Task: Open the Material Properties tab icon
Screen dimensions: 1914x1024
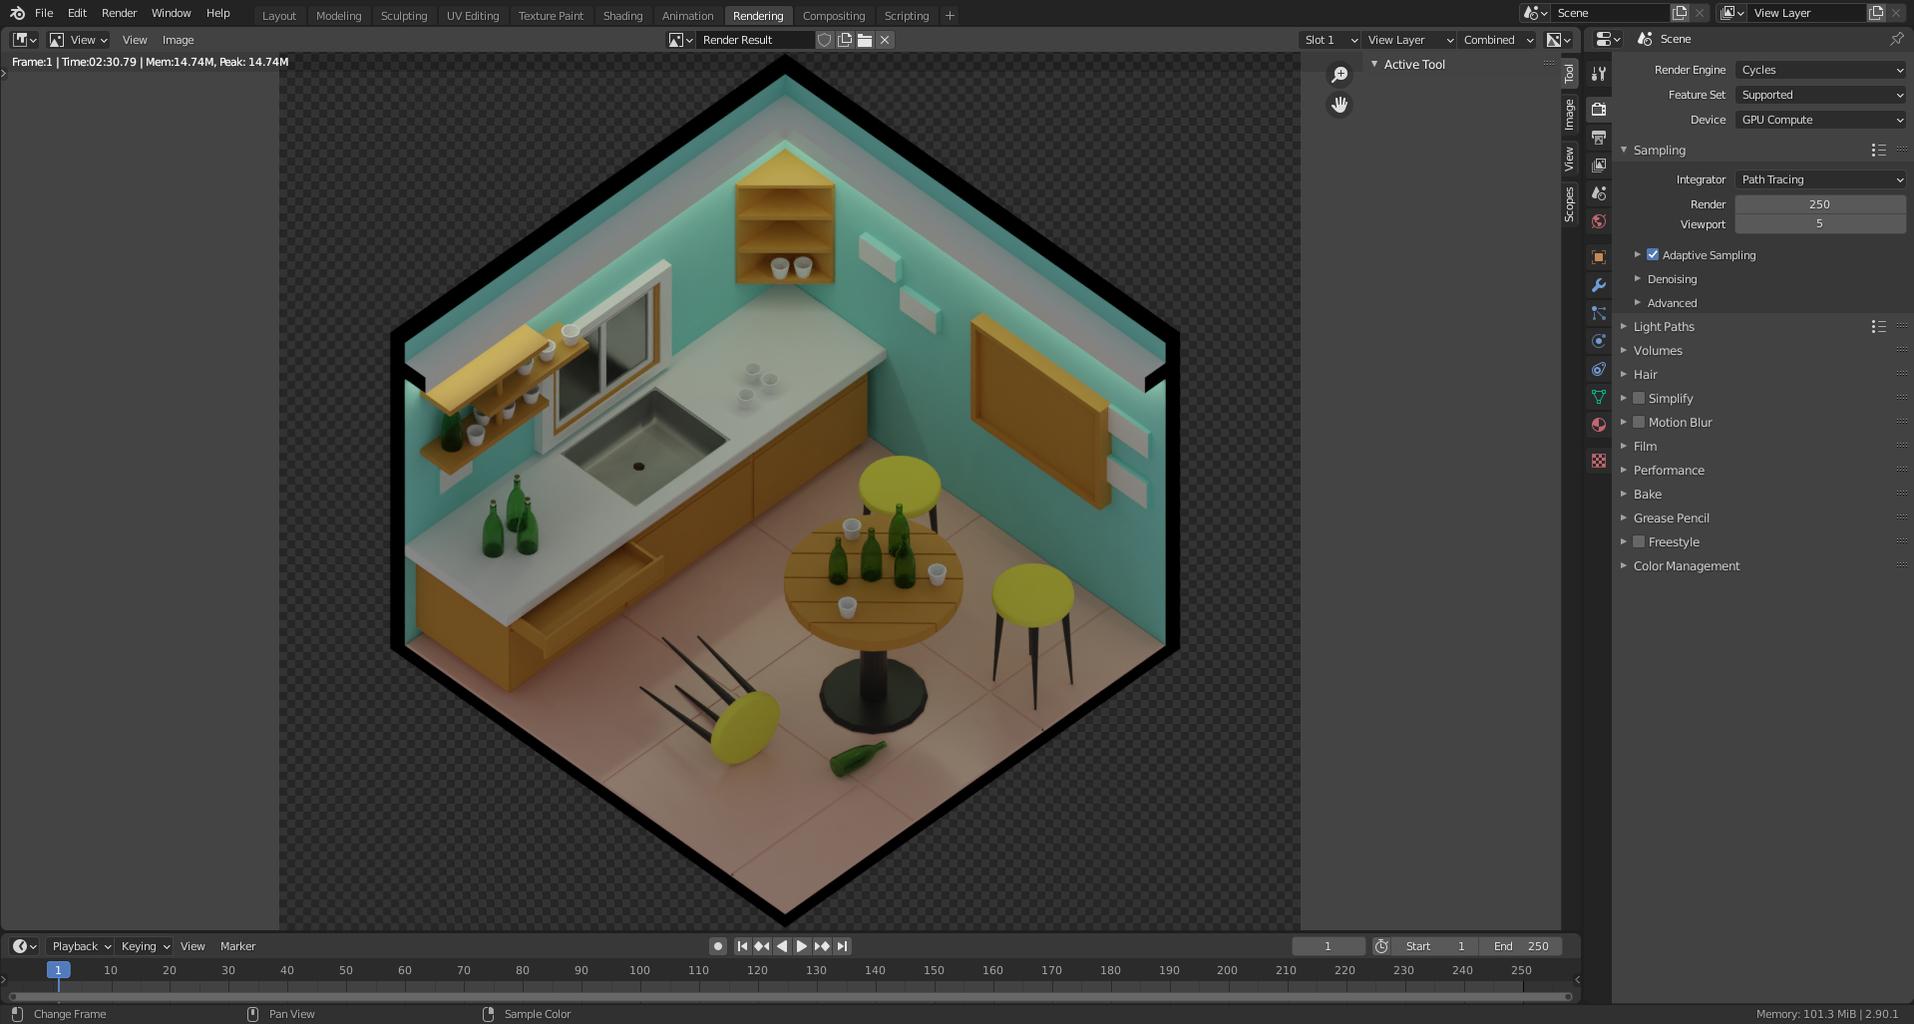Action: (1598, 425)
